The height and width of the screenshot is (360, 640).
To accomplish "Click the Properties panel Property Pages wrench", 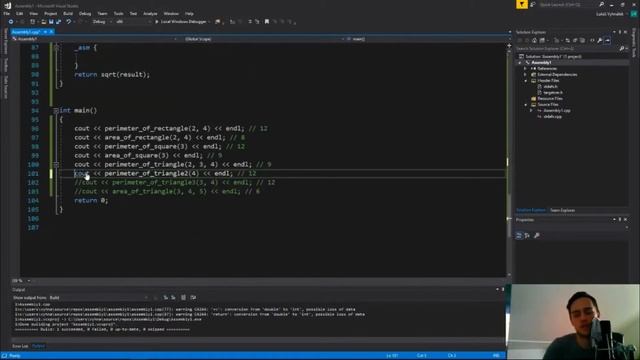I will pos(537,236).
